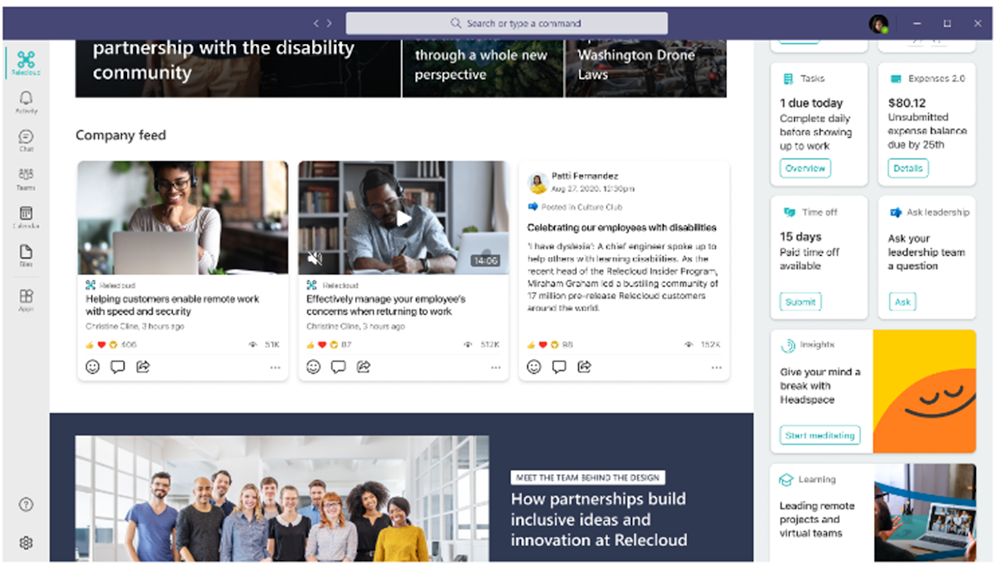Go back with the left arrow

tap(315, 23)
